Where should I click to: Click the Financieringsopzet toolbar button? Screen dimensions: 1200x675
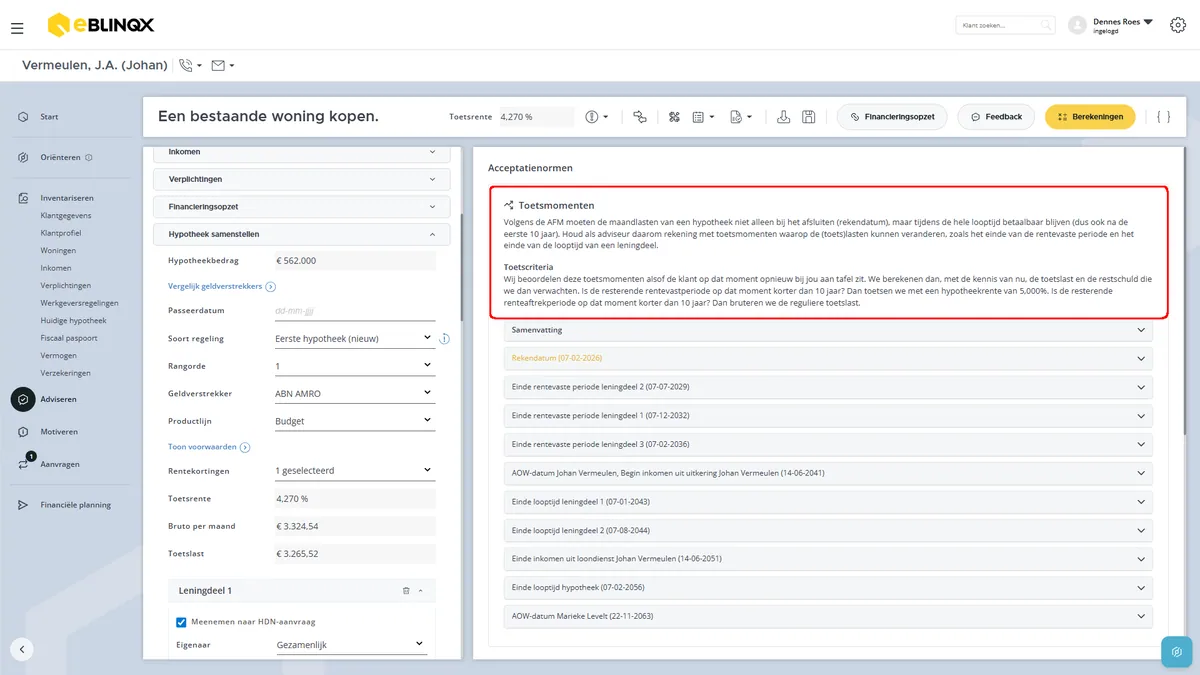click(892, 117)
